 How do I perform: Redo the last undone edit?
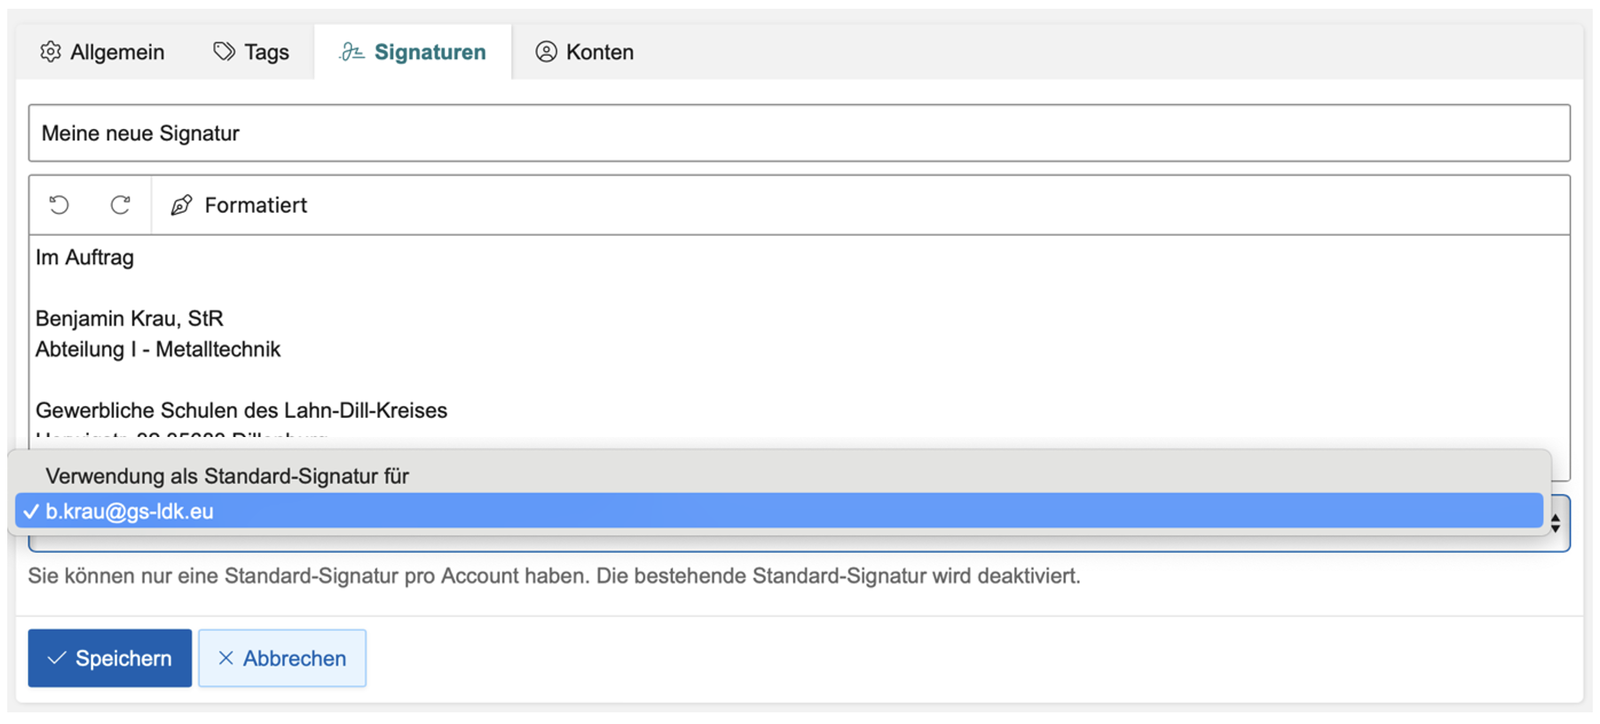(x=120, y=205)
